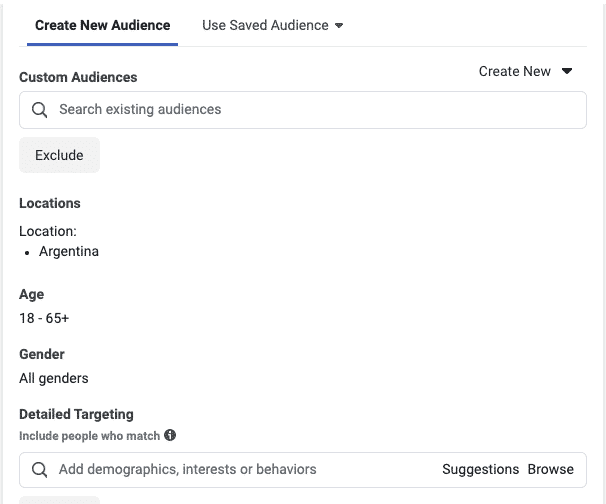
Task: Click the arrow icon beside Create New
Action: 567,71
